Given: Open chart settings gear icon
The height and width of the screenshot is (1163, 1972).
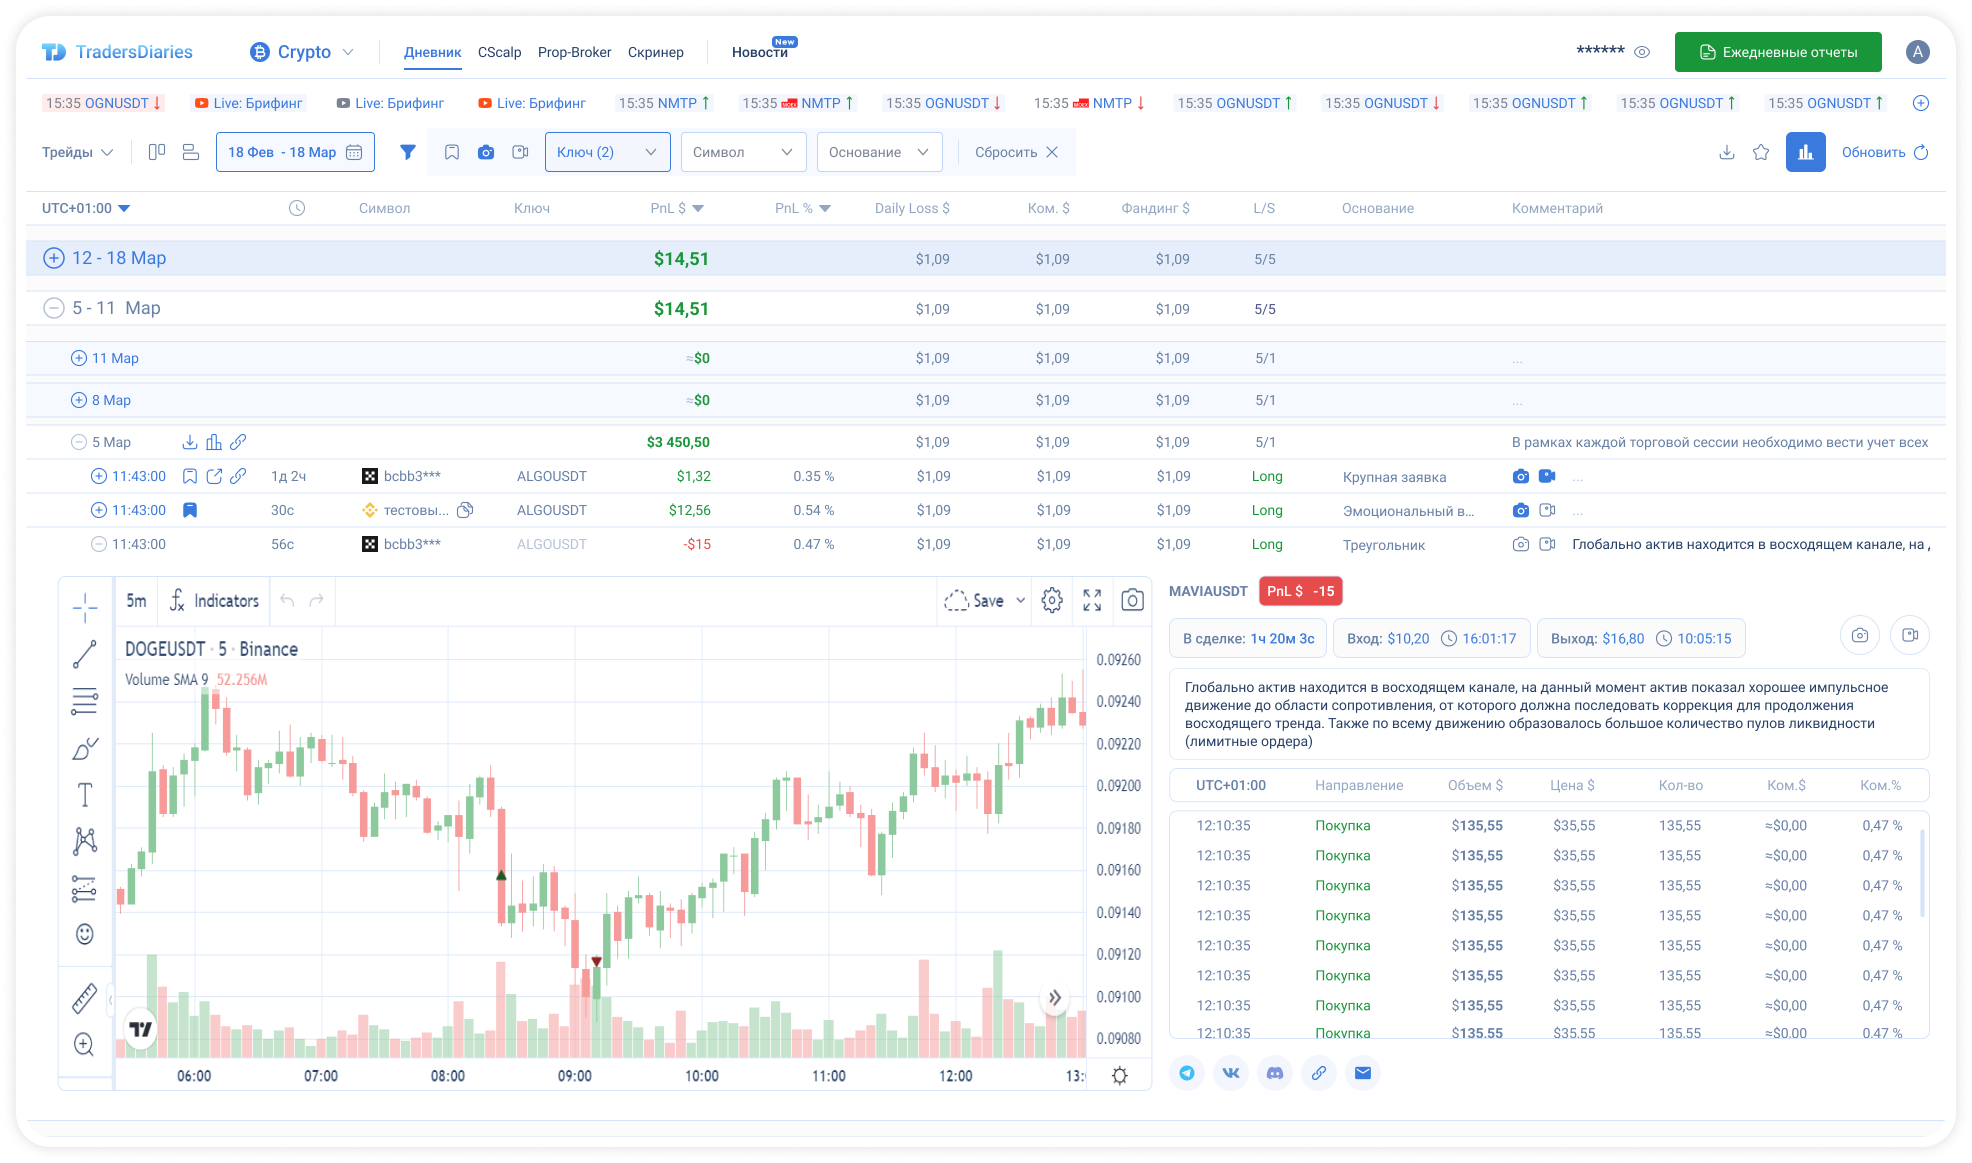Looking at the screenshot, I should pos(1052,600).
